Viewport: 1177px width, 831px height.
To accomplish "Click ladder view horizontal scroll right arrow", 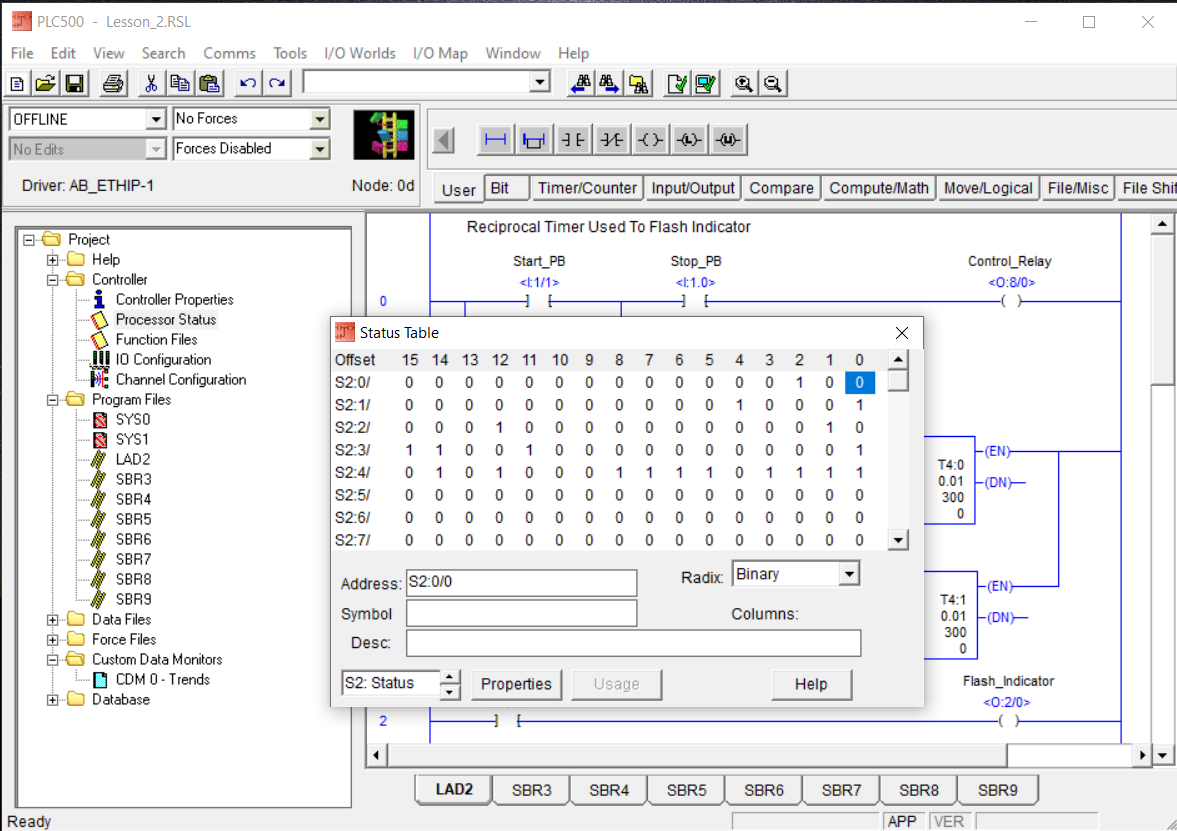I will [1142, 755].
